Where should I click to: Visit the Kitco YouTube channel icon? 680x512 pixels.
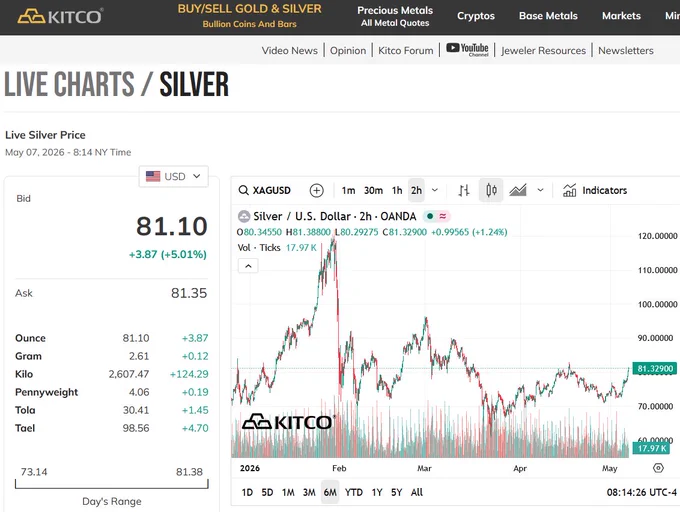(x=468, y=49)
